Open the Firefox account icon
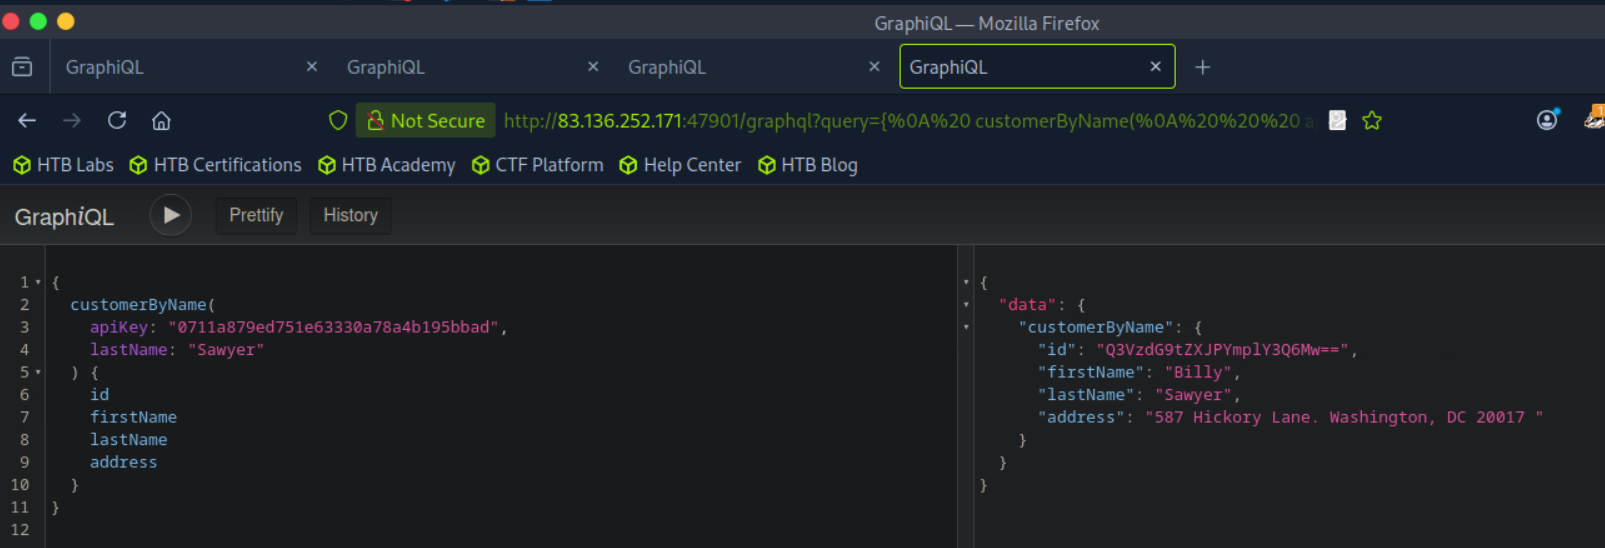Screen dimensions: 1605x548 pos(1547,120)
